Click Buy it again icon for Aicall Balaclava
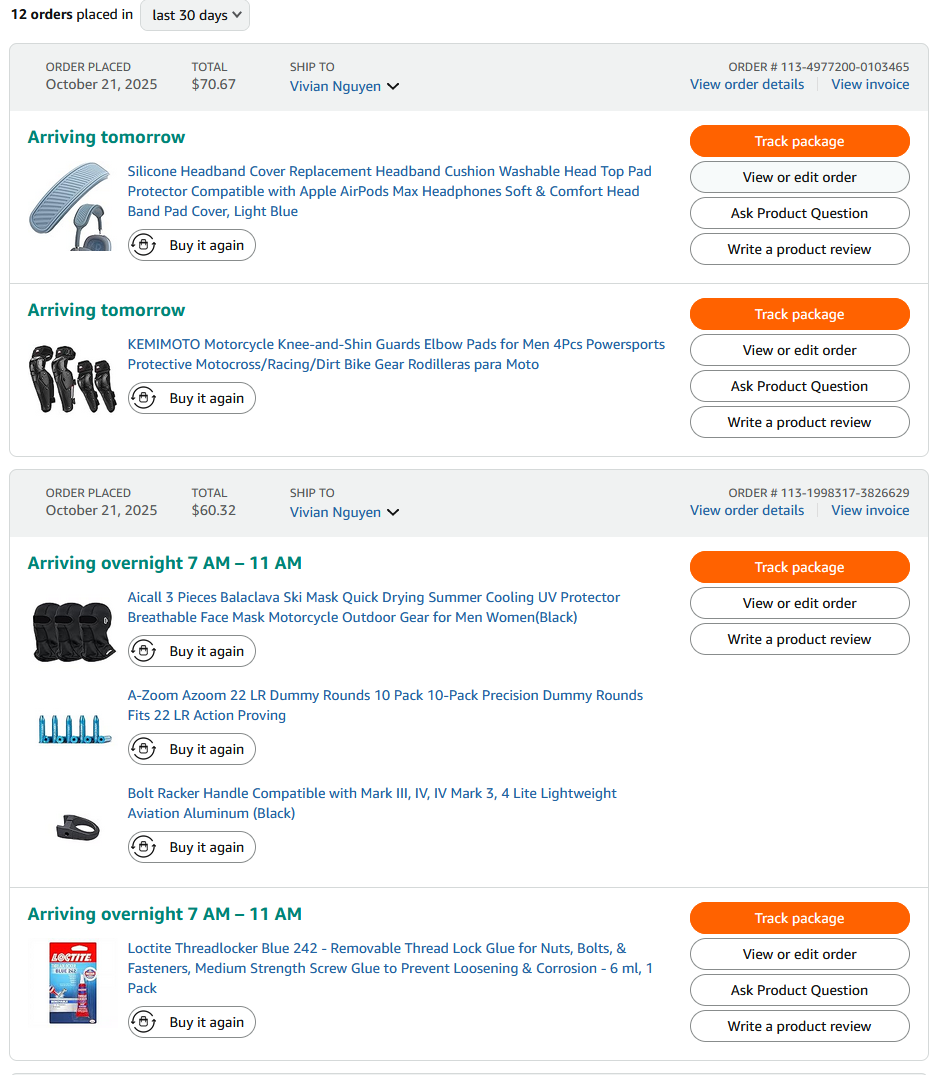Screen dimensions: 936x1075 tap(144, 651)
